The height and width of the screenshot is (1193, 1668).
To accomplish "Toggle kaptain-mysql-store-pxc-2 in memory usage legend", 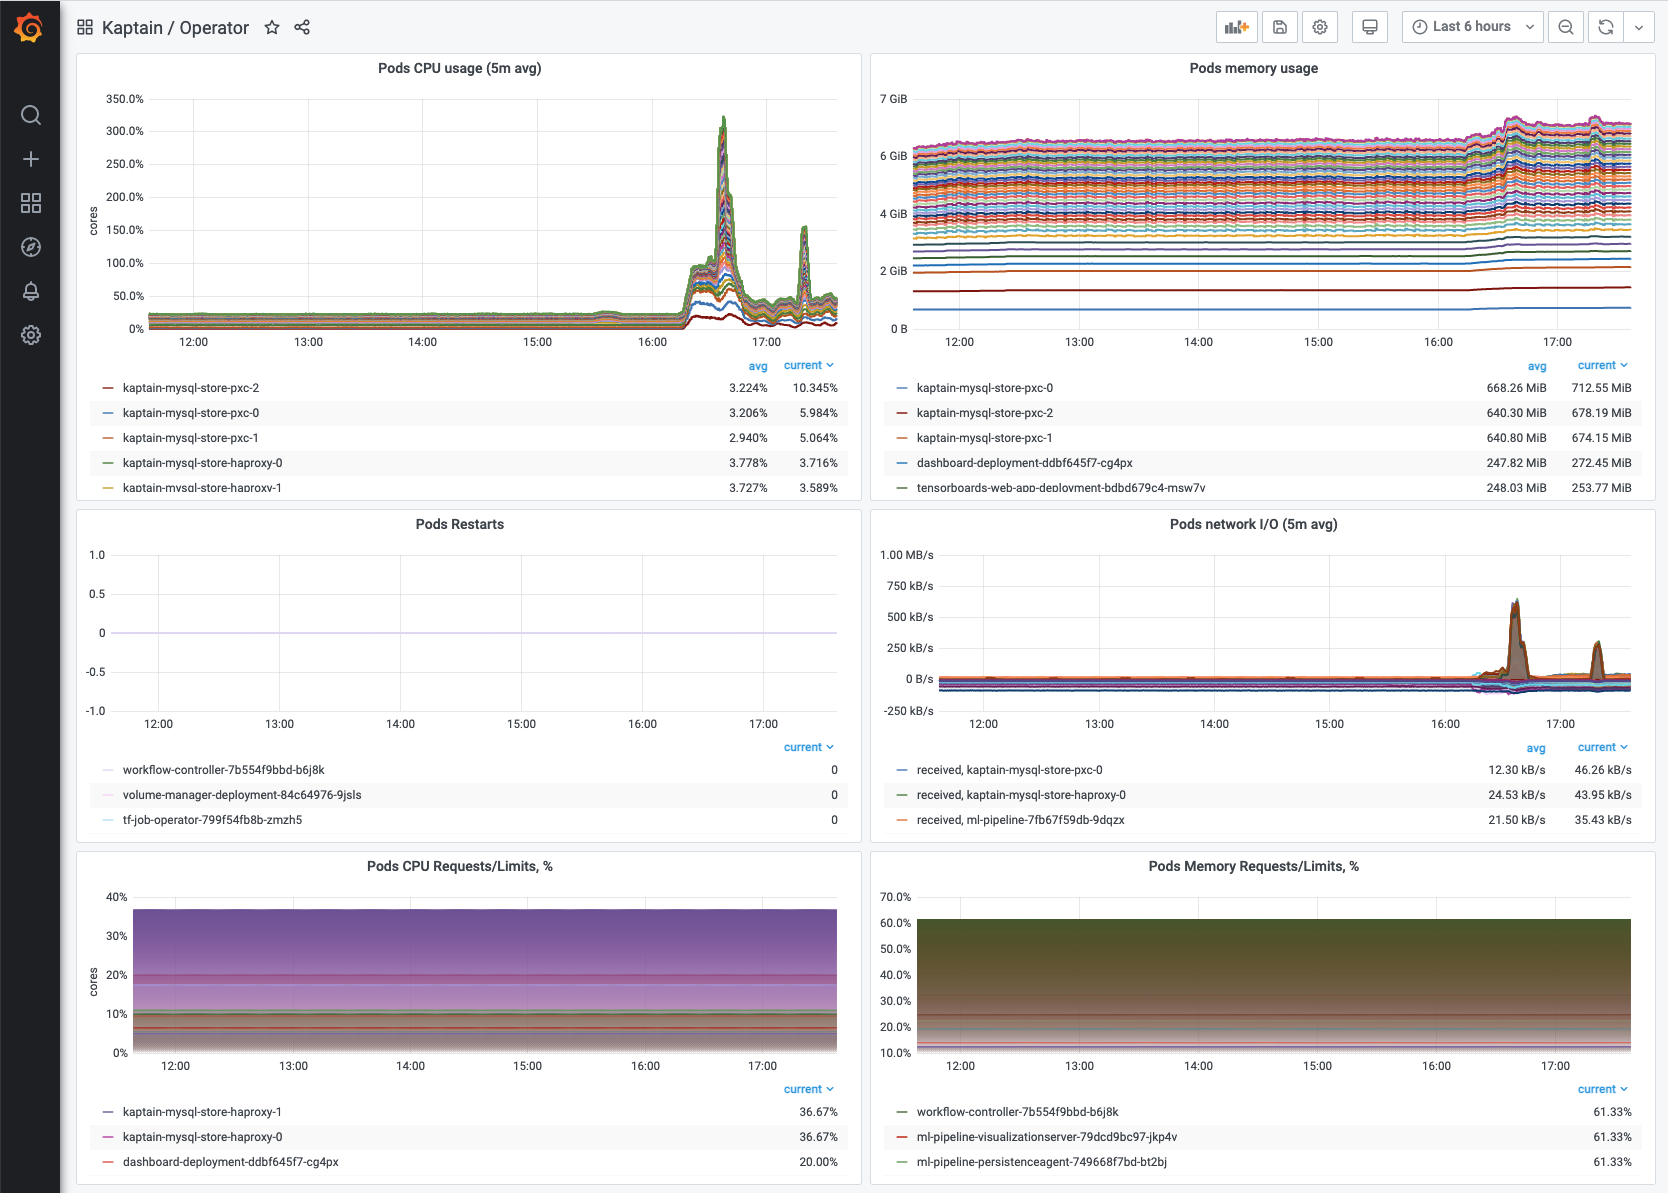I will [985, 413].
